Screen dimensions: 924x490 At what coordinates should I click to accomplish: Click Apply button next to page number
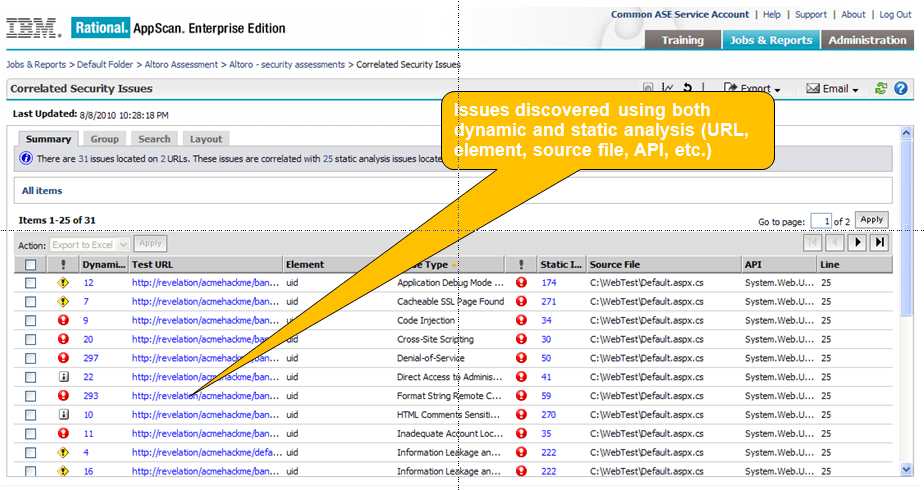[x=871, y=220]
